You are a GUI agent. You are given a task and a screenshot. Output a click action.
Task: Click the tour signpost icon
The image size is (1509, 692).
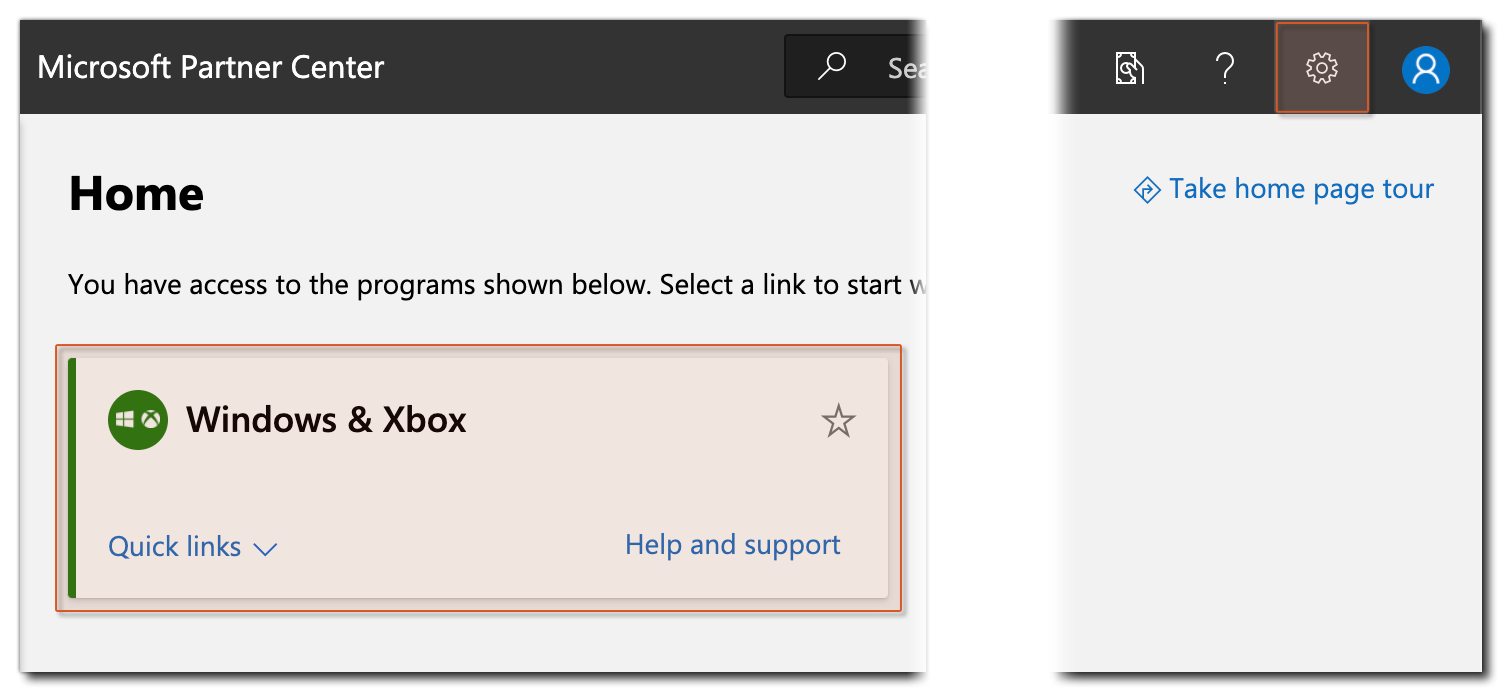pyautogui.click(x=1146, y=190)
